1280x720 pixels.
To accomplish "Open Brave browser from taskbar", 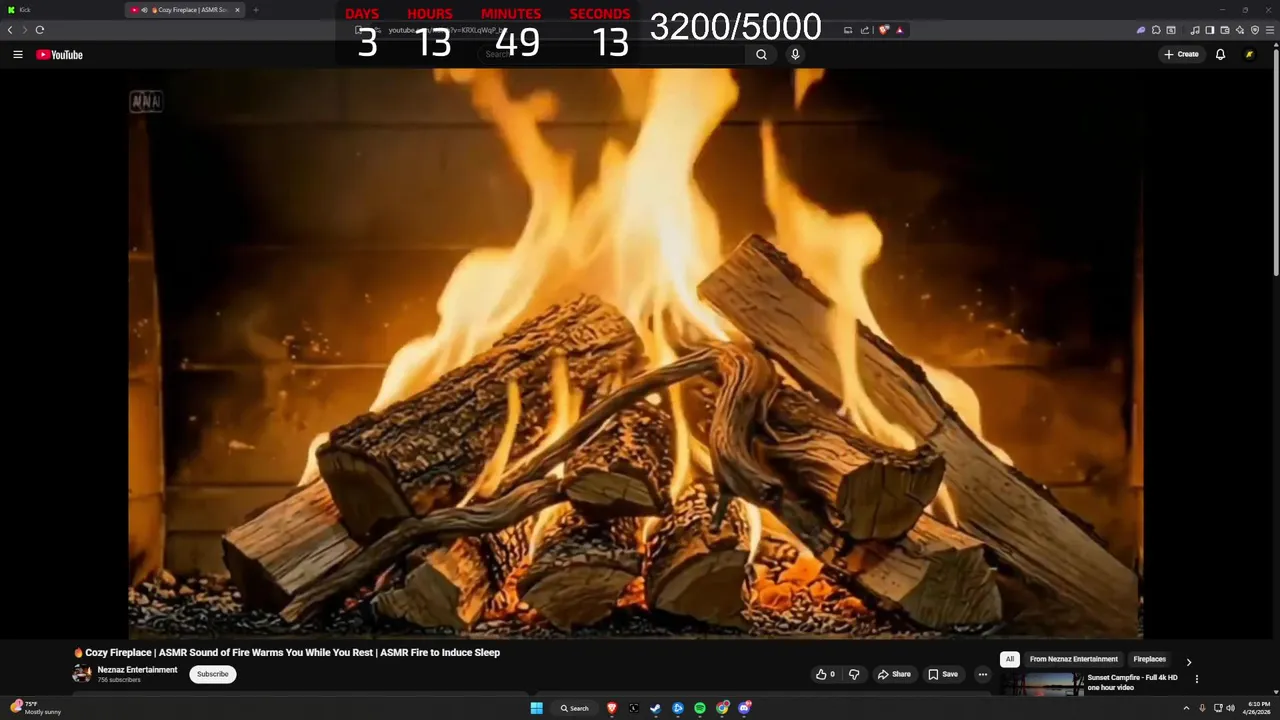I will point(612,708).
